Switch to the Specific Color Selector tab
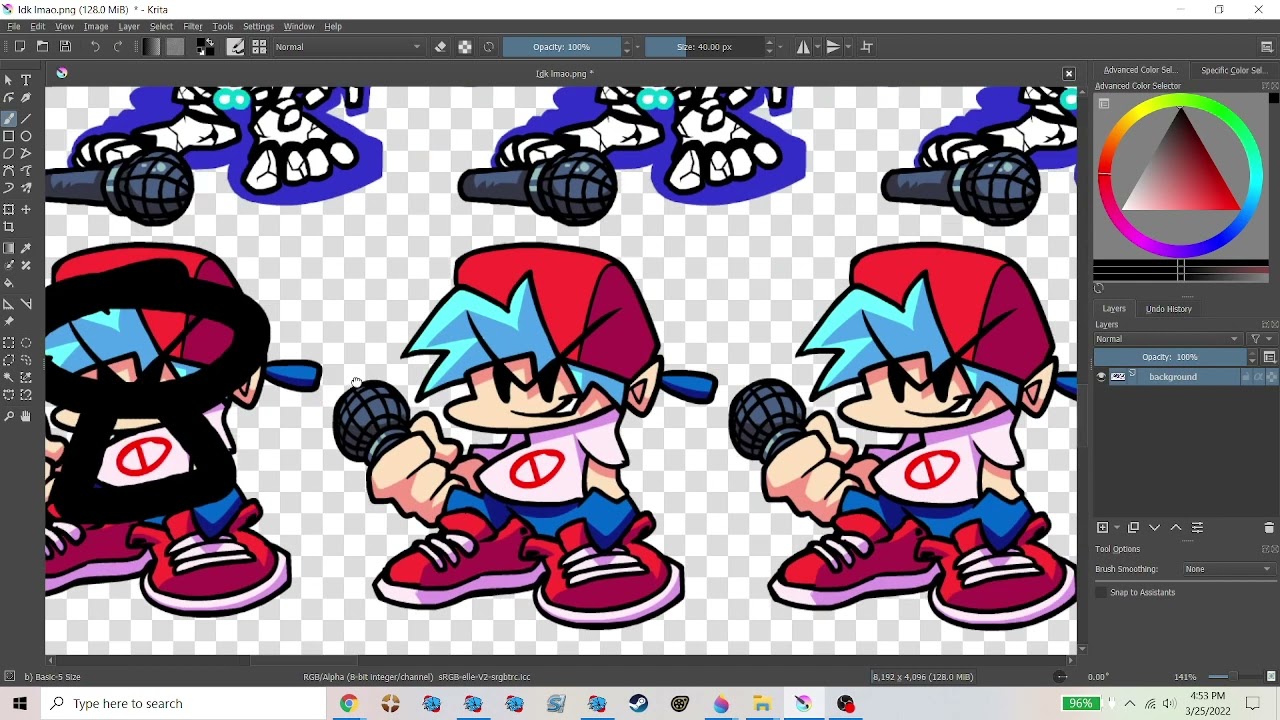This screenshot has height=720, width=1280. click(1233, 70)
